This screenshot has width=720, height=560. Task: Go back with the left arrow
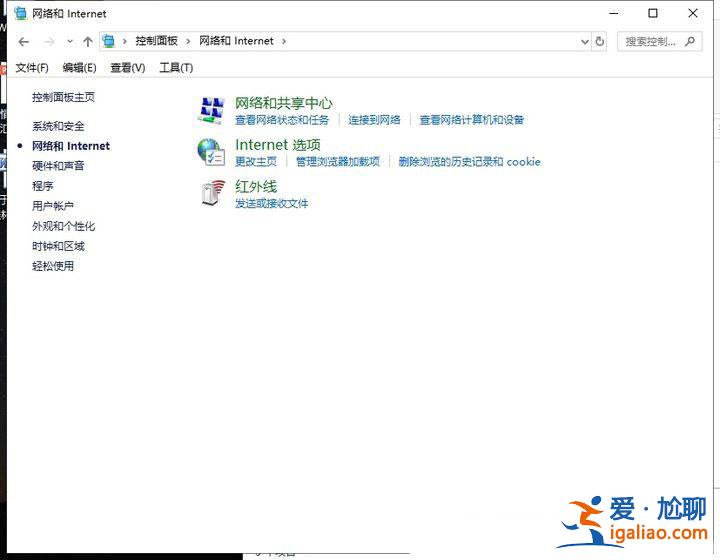(23, 42)
